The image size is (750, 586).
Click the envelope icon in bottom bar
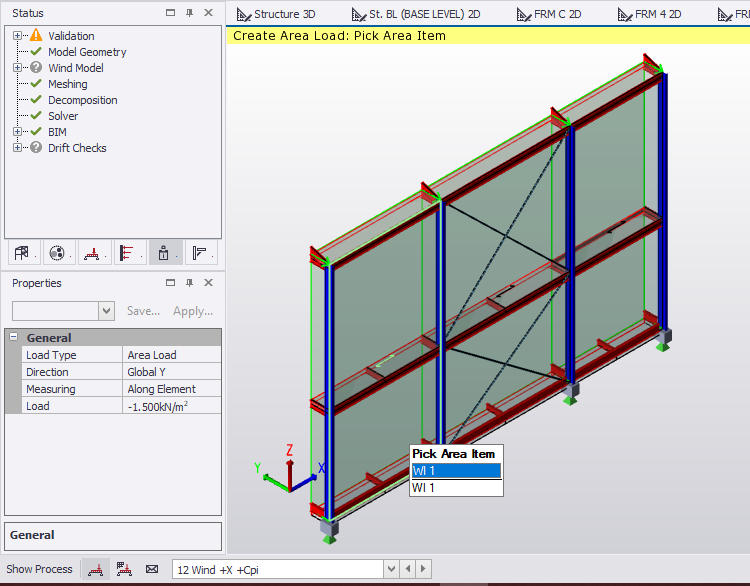tap(152, 569)
